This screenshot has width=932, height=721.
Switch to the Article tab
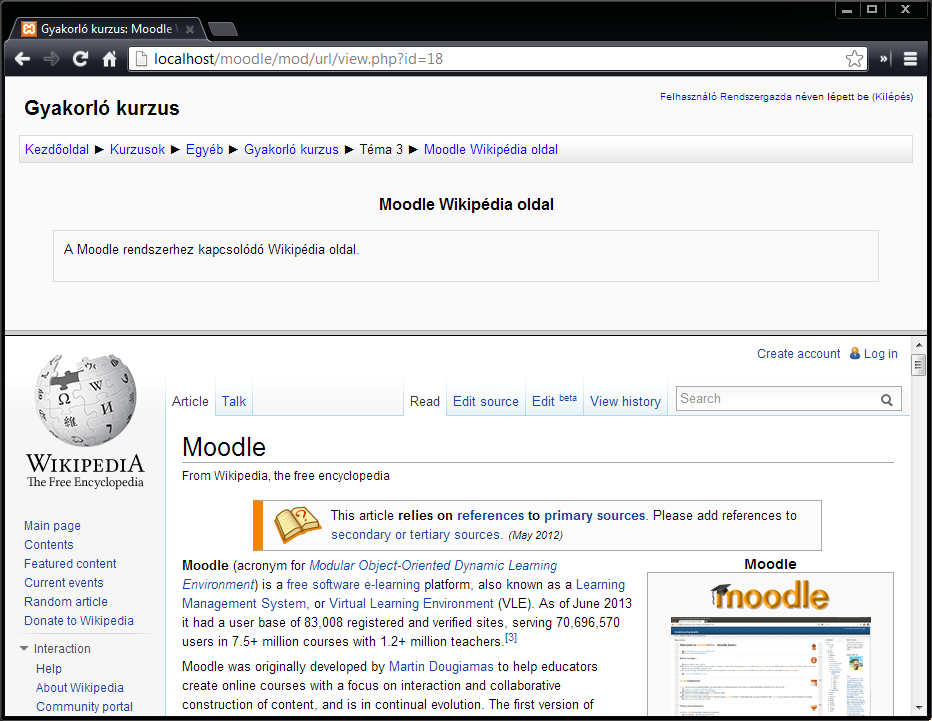pyautogui.click(x=190, y=401)
